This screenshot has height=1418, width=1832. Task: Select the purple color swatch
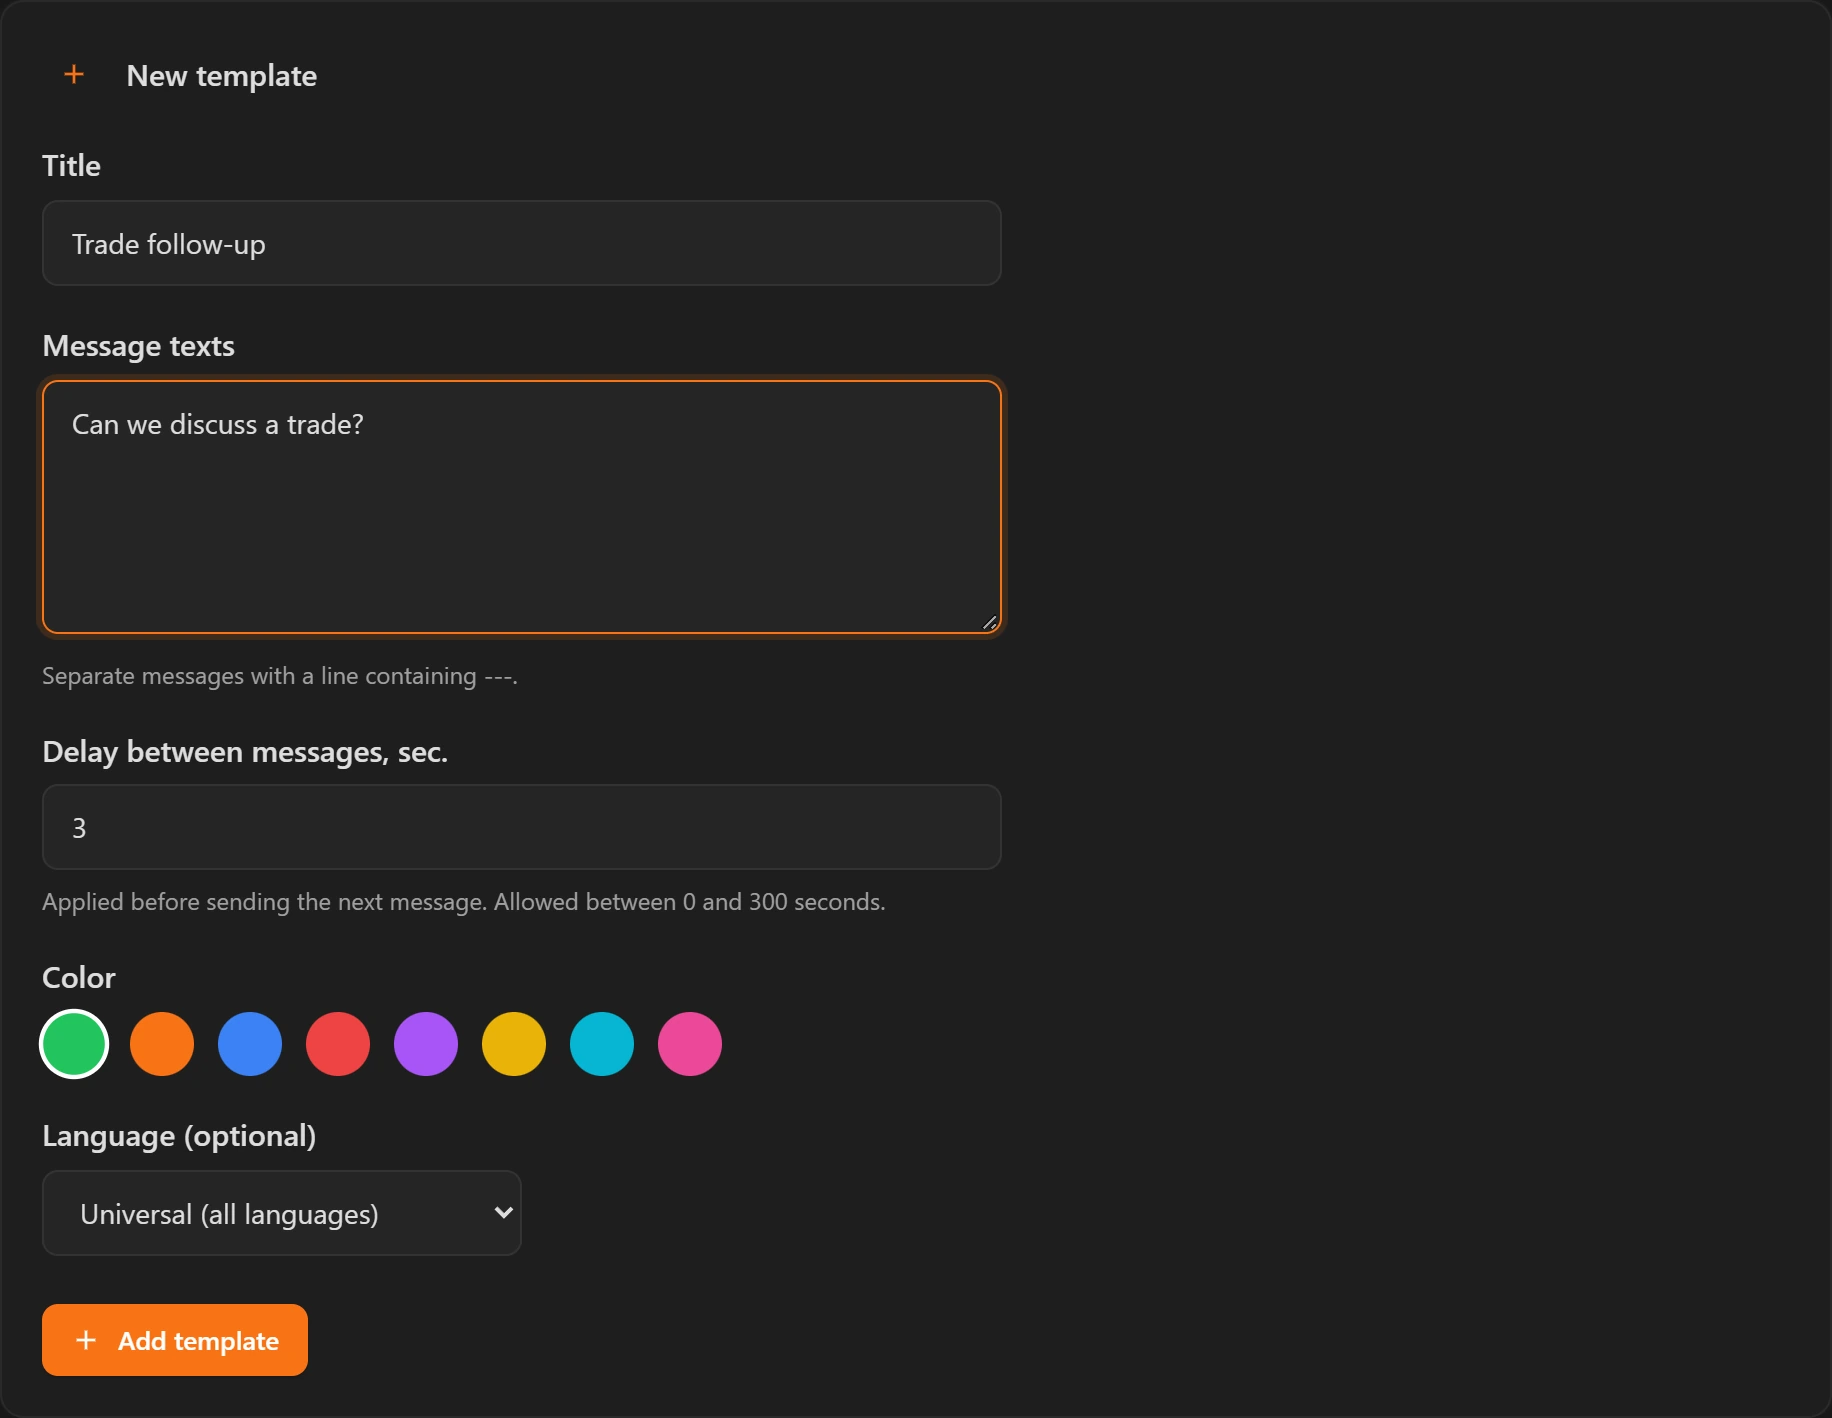click(426, 1044)
